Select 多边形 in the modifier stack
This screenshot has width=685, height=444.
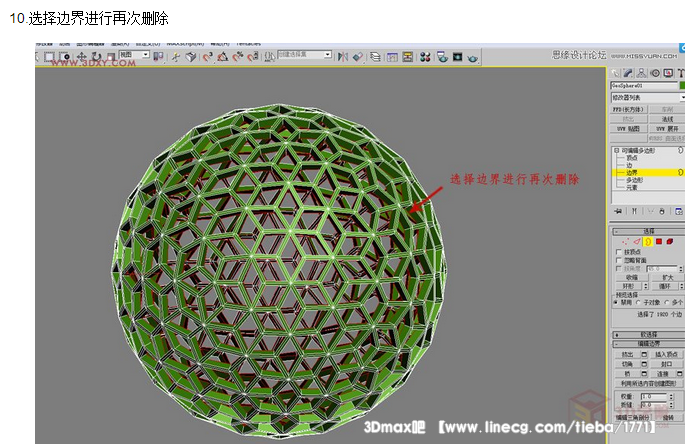634,180
